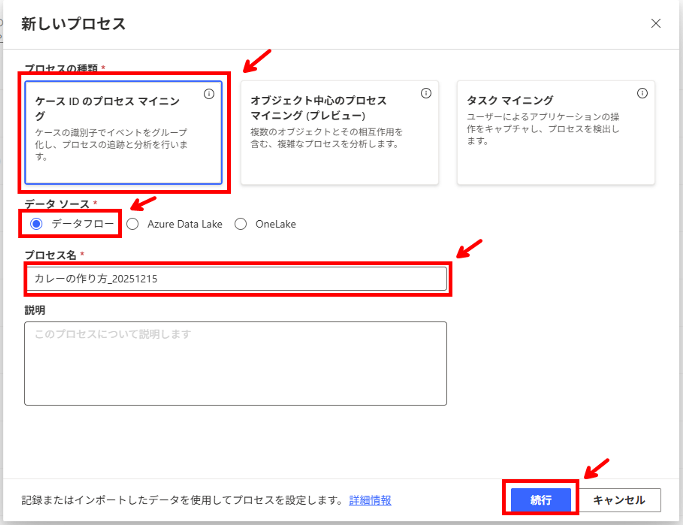The width and height of the screenshot is (684, 527).
Task: Click the データ ソース label
Action: pyautogui.click(x=57, y=204)
